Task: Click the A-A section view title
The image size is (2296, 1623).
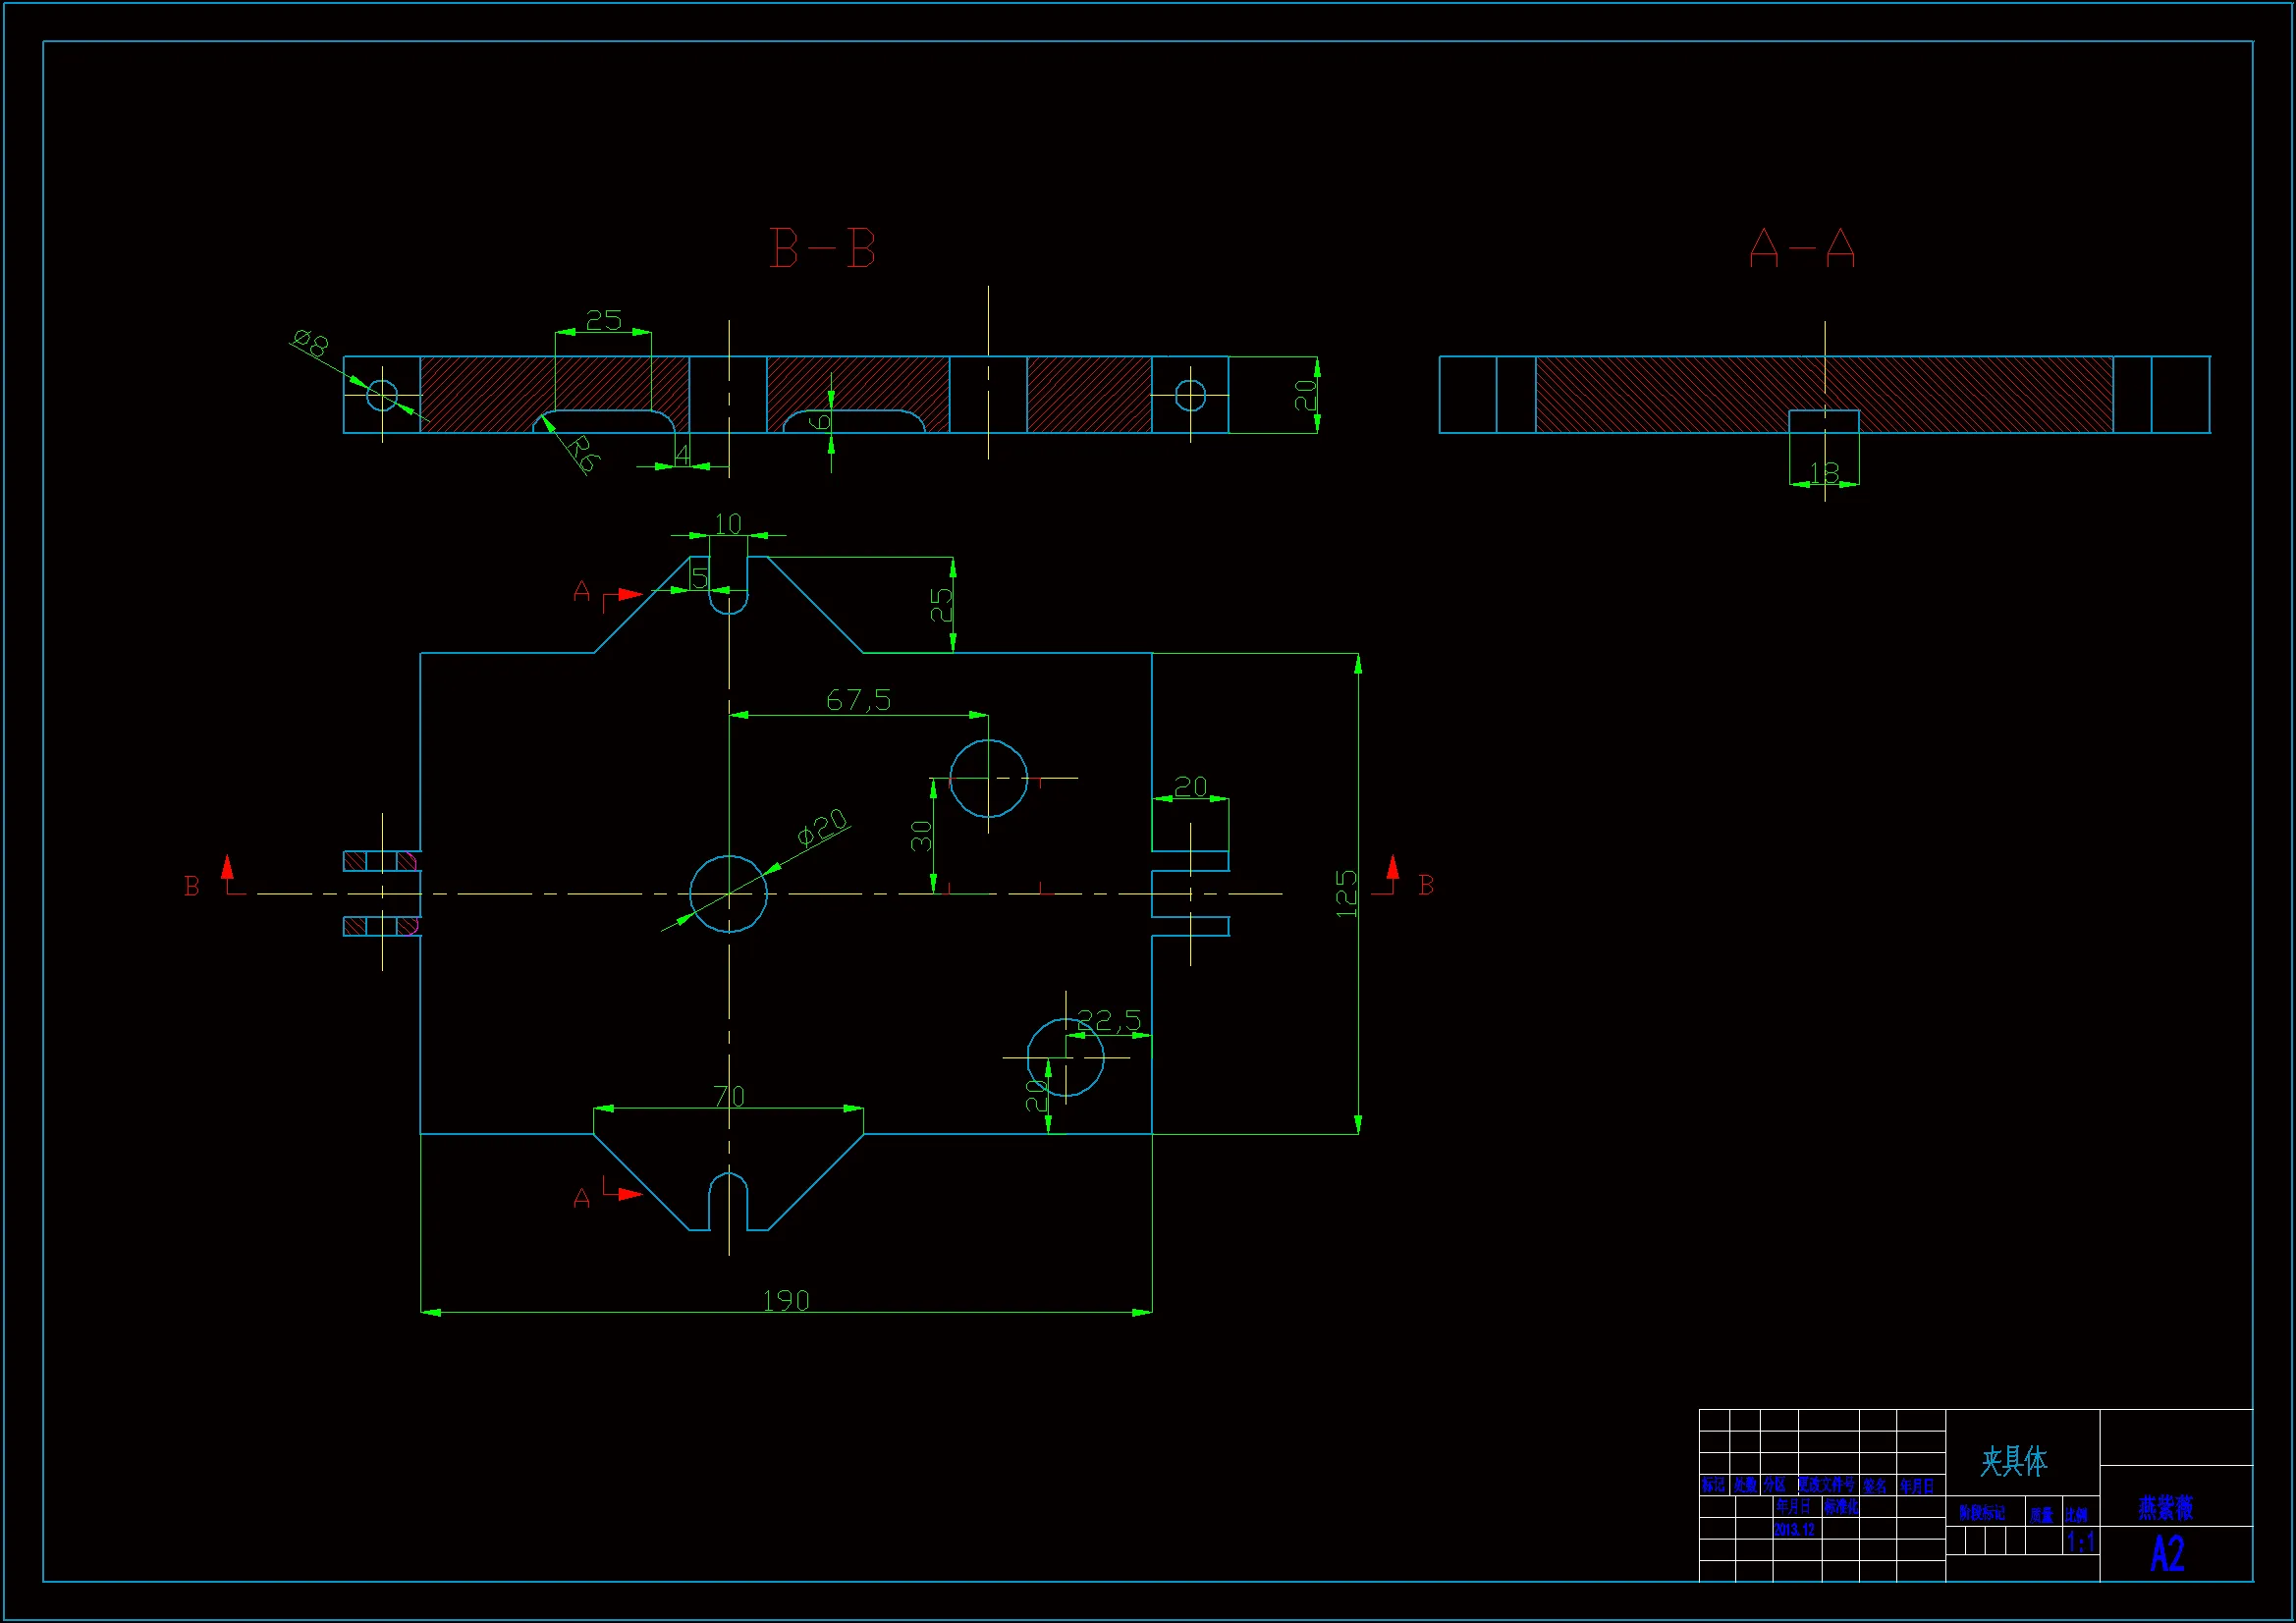Action: pyautogui.click(x=1801, y=248)
